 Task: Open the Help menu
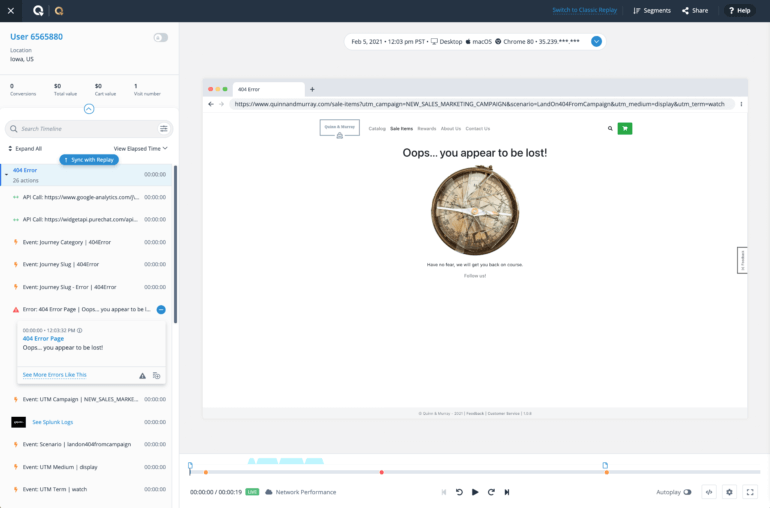click(x=739, y=10)
